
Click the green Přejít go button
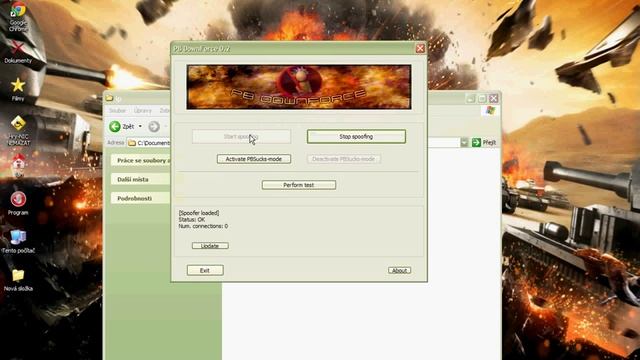click(484, 142)
